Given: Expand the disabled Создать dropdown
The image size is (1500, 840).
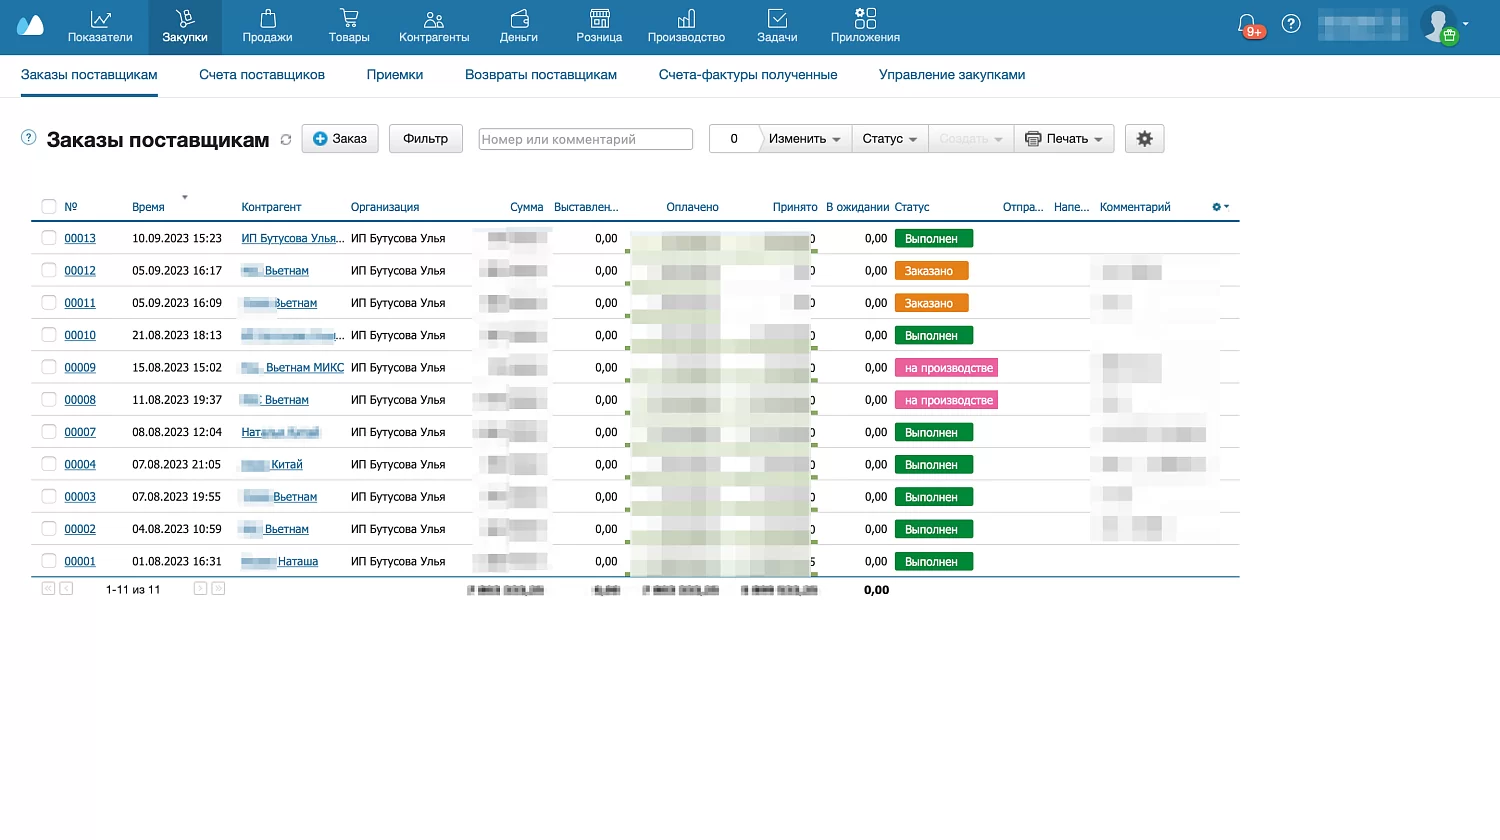Looking at the screenshot, I should 970,139.
